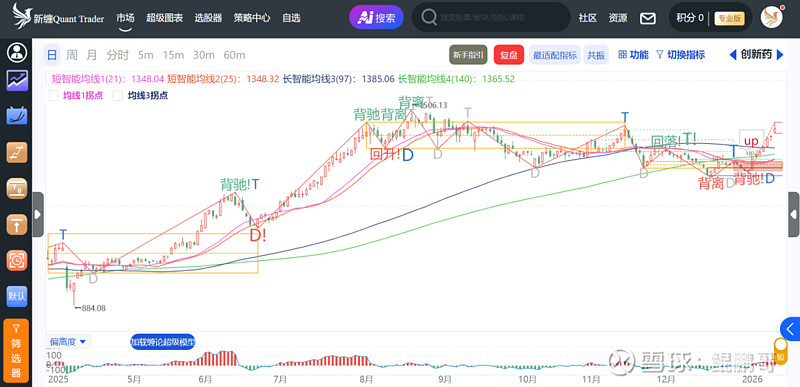Image resolution: width=800 pixels, height=387 pixels.
Task: Toggle the 均线1拐点 checkbox
Action: 53,95
